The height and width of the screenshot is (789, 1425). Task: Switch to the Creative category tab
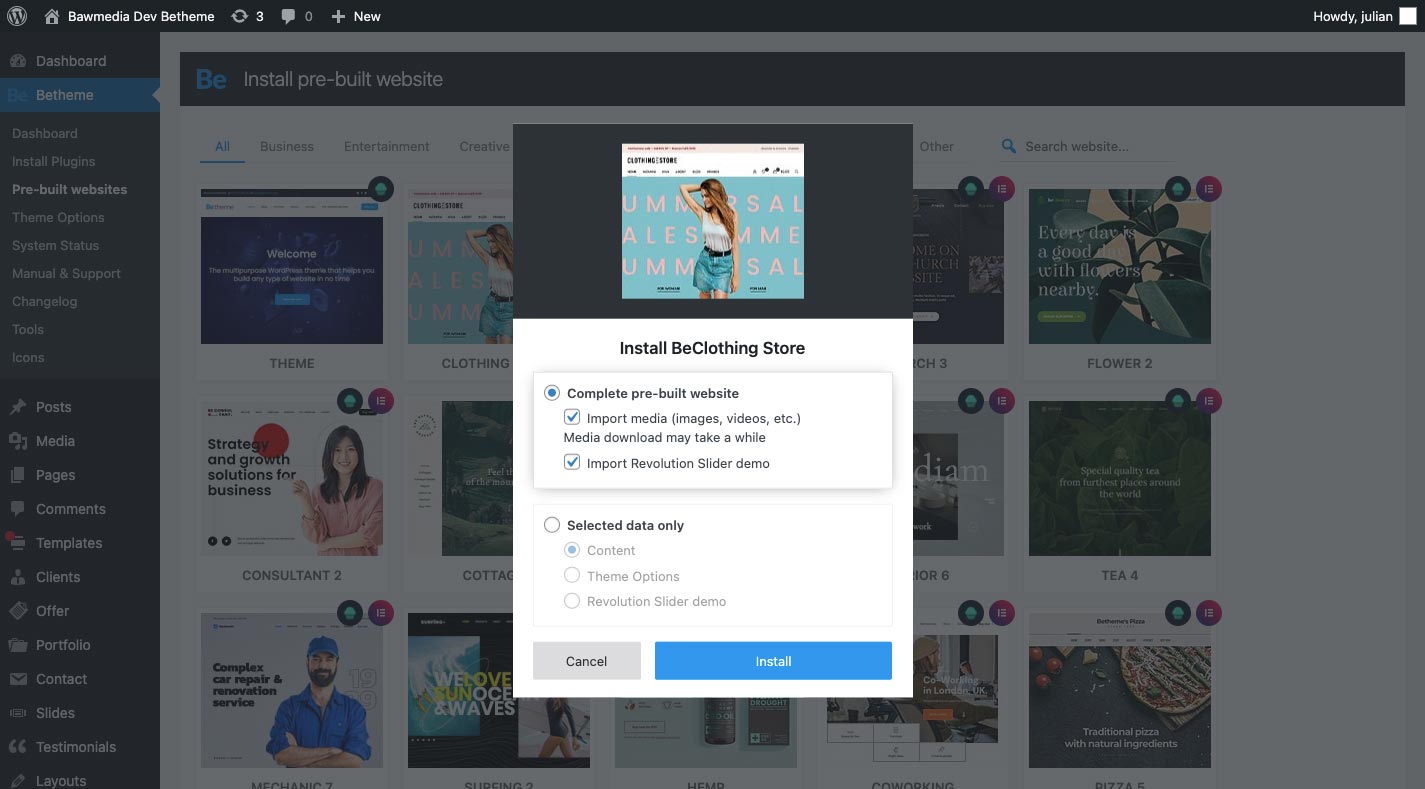coord(485,146)
